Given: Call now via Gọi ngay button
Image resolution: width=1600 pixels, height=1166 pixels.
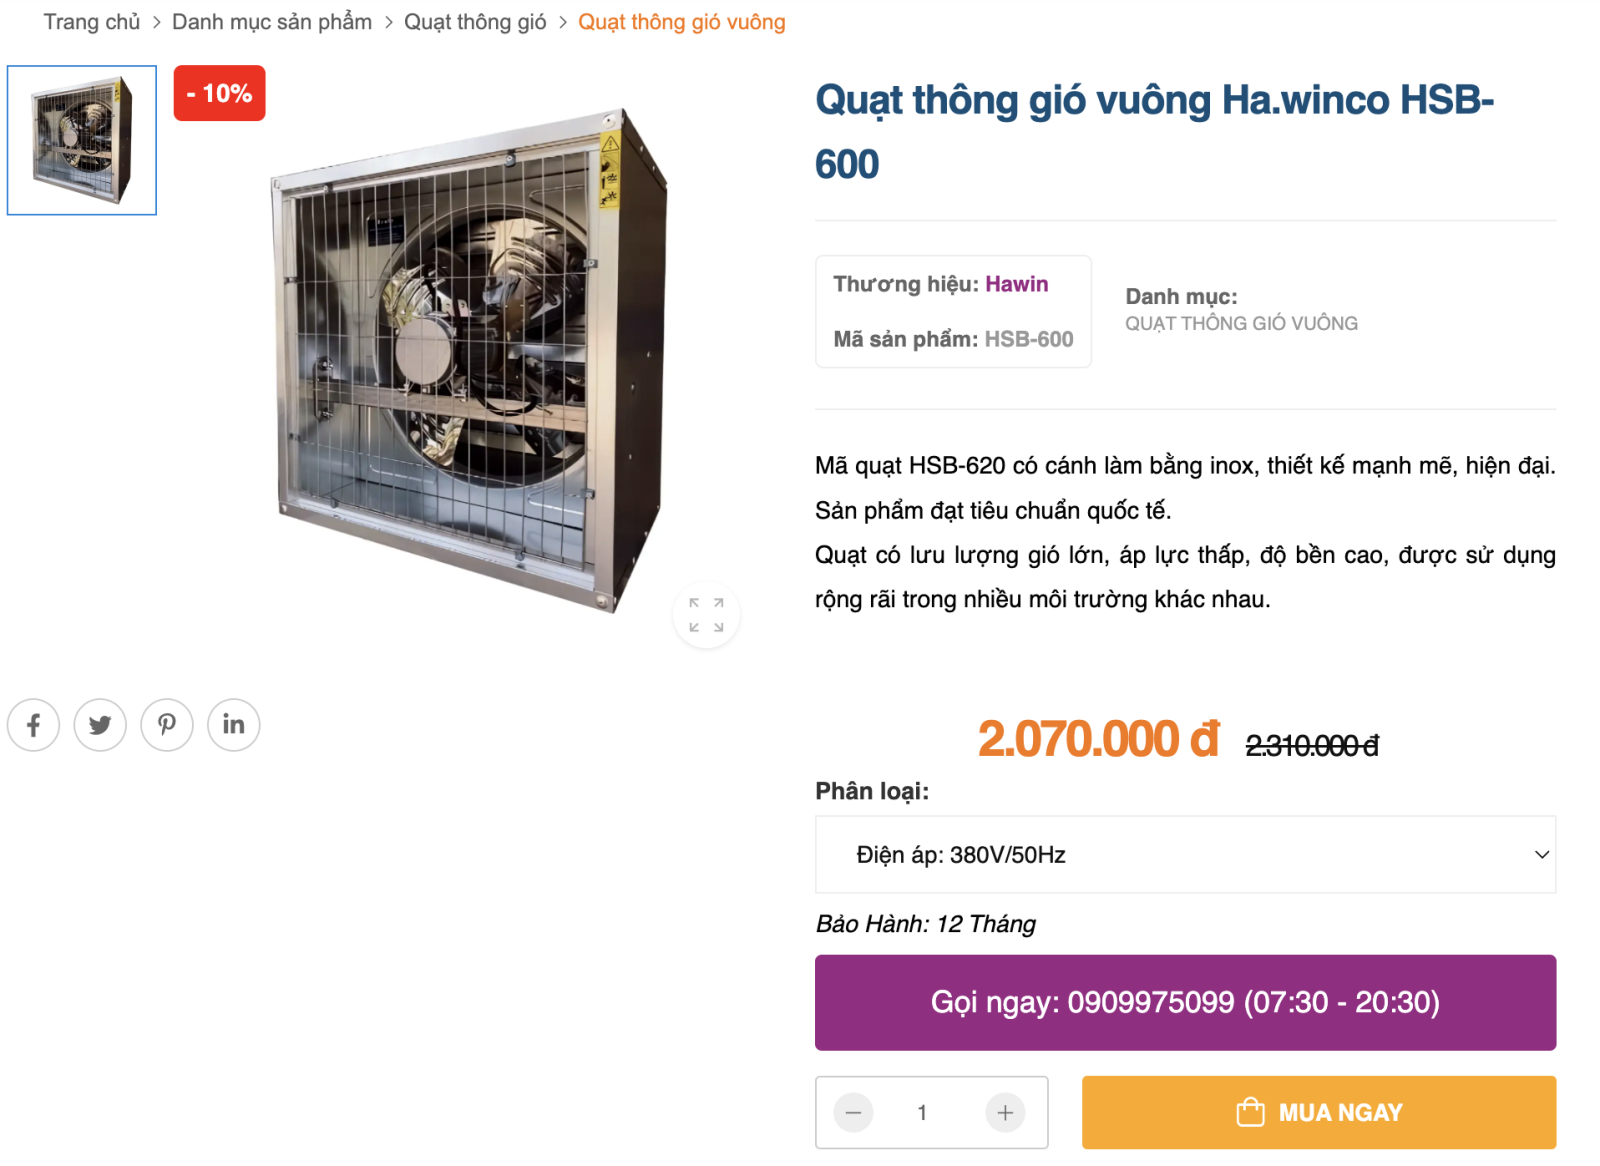Looking at the screenshot, I should tap(1185, 1002).
